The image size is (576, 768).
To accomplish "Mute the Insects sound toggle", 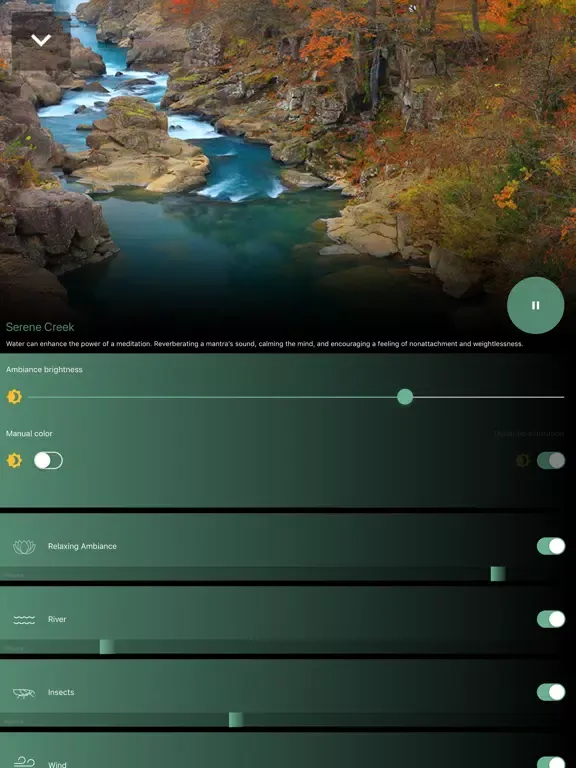I will 551,692.
